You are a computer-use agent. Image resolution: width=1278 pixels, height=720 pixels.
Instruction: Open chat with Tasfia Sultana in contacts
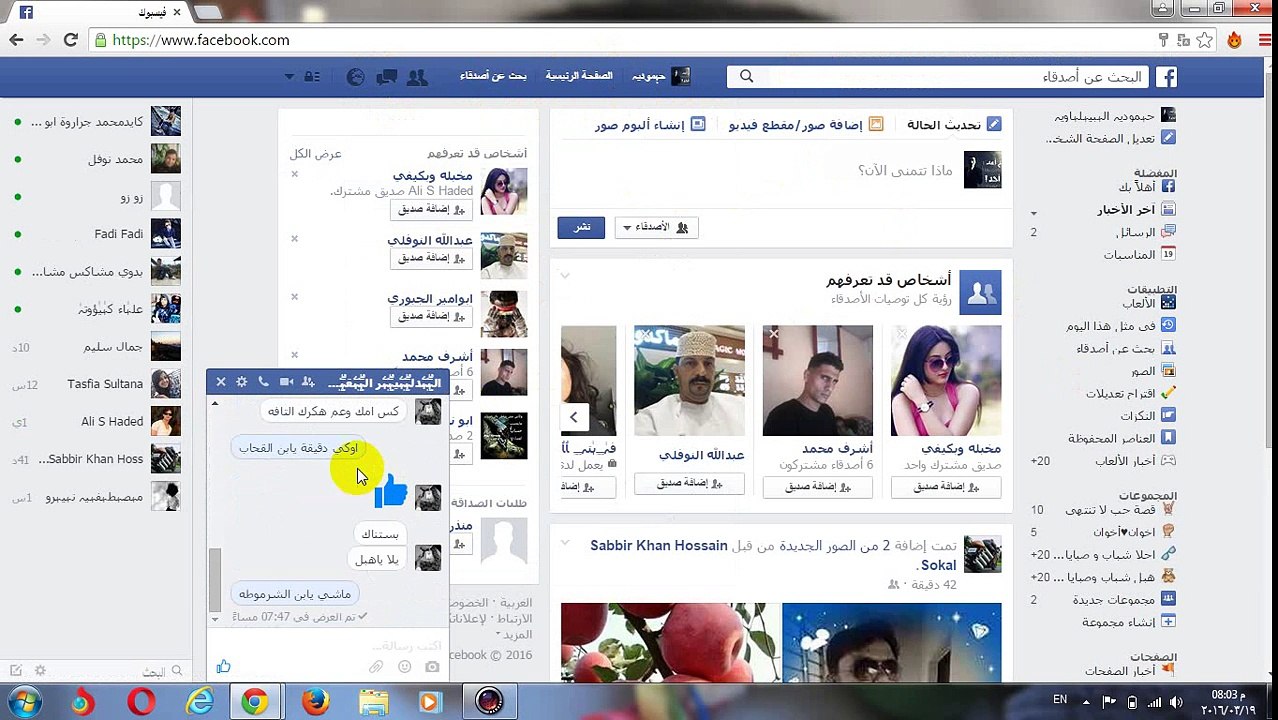95,384
